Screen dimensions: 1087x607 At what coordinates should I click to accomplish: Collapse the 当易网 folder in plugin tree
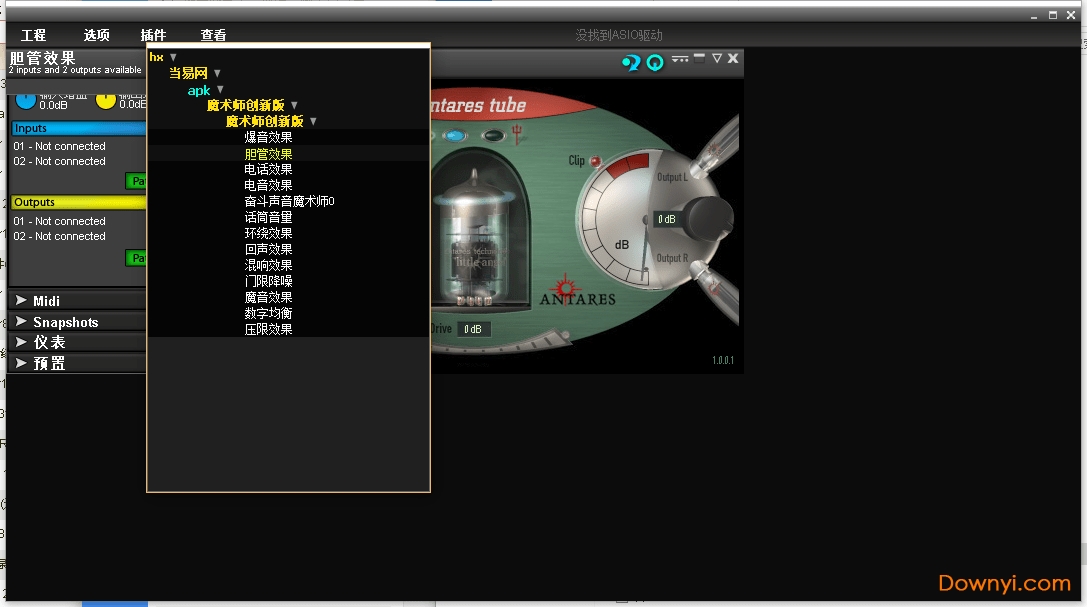pyautogui.click(x=217, y=73)
